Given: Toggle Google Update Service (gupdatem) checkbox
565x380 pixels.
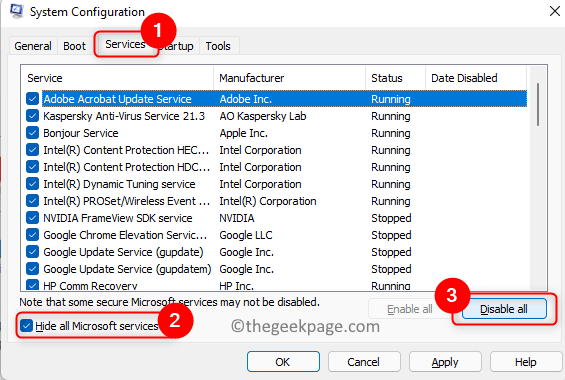Looking at the screenshot, I should tap(32, 269).
